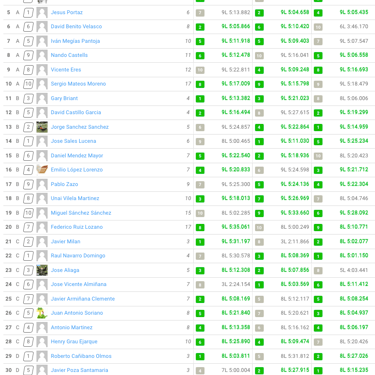Click the placeholder avatar for Nando Castells

[x=42, y=55]
